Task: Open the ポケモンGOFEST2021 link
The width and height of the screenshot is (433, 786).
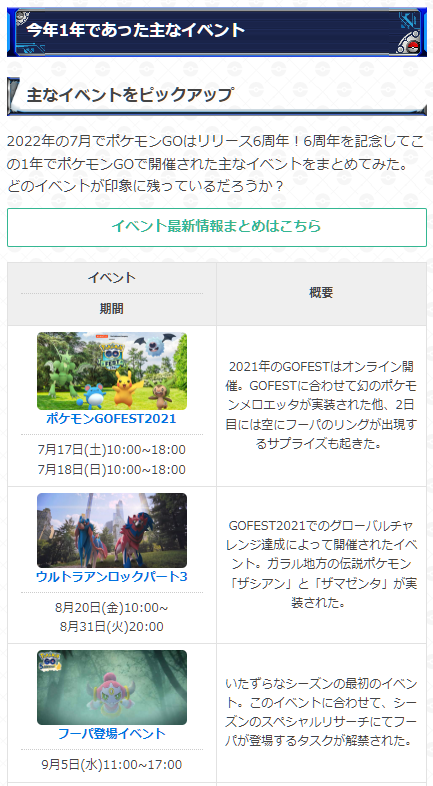Action: point(111,419)
